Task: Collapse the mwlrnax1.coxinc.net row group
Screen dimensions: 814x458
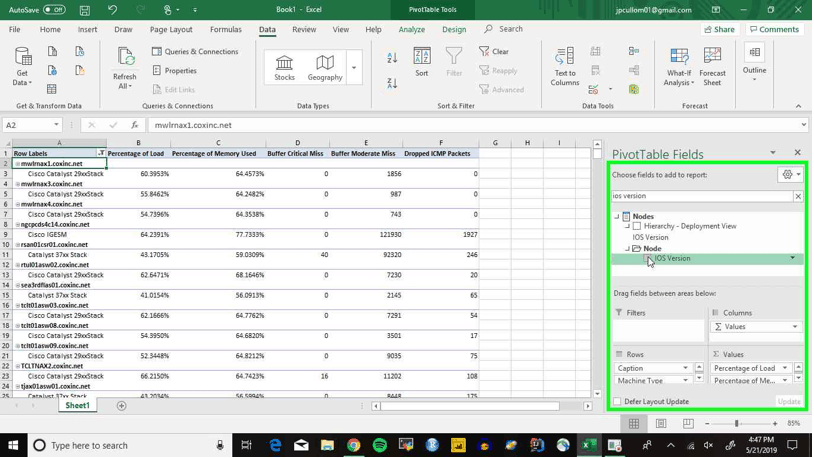Action: (x=18, y=164)
